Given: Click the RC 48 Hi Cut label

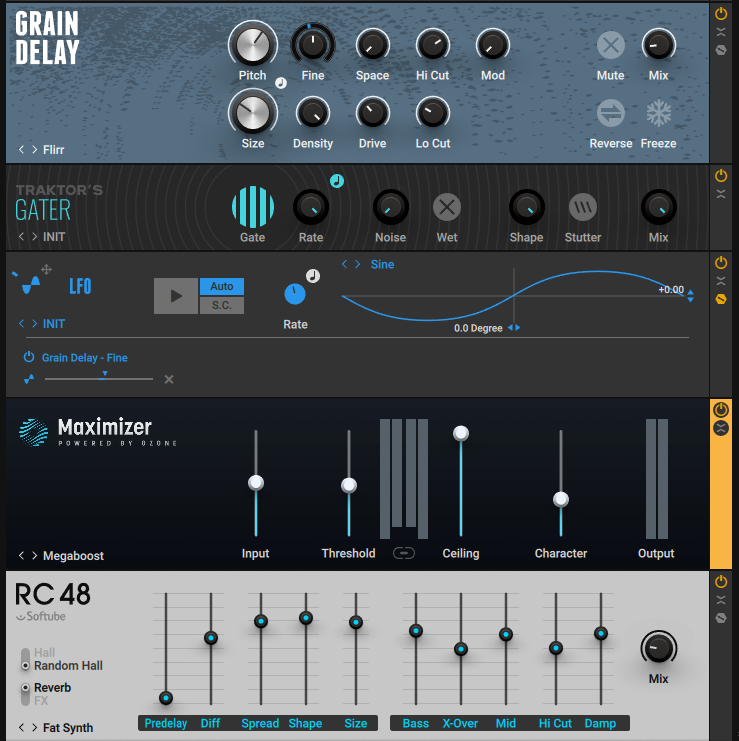Looking at the screenshot, I should [555, 723].
